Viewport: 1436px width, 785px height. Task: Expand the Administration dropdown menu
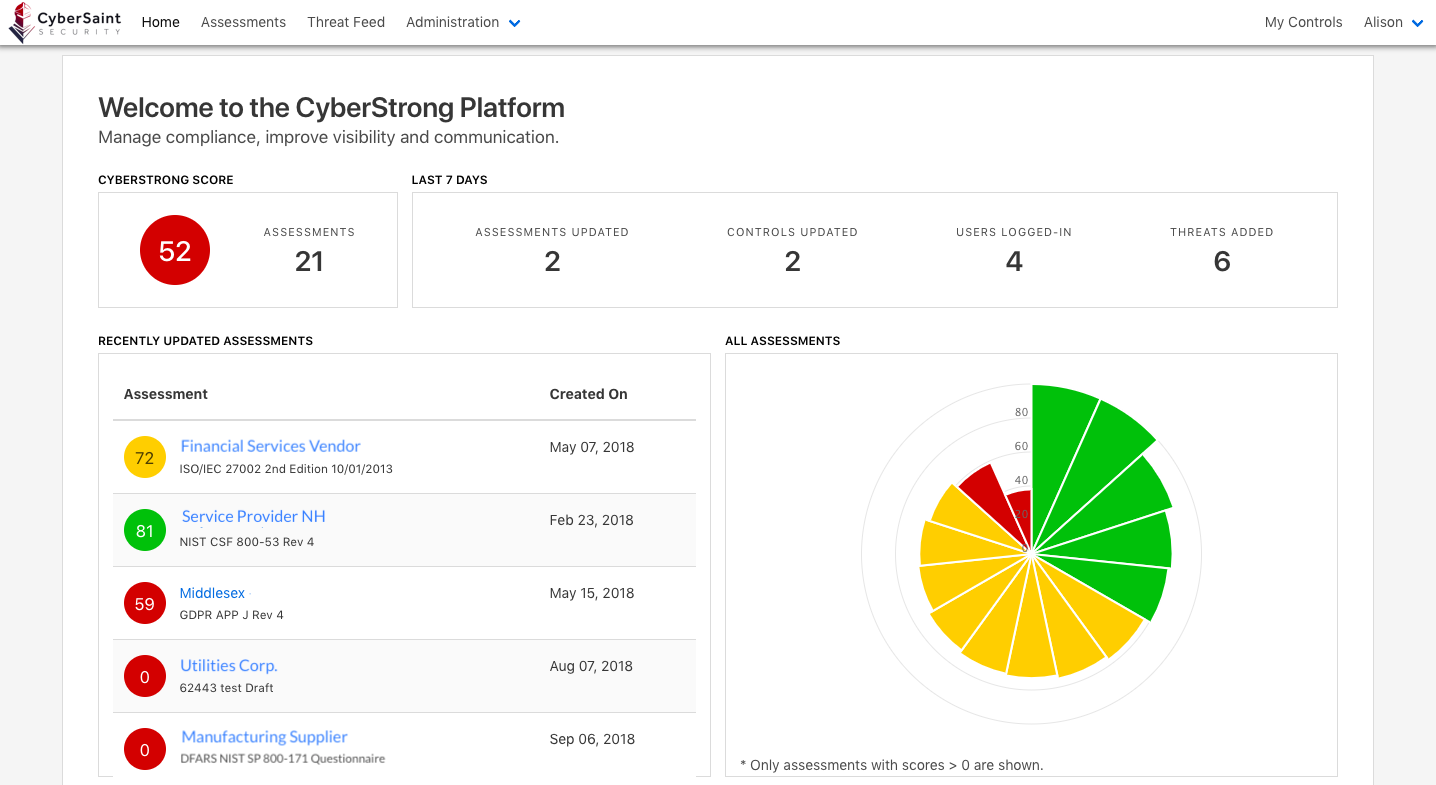pos(463,22)
